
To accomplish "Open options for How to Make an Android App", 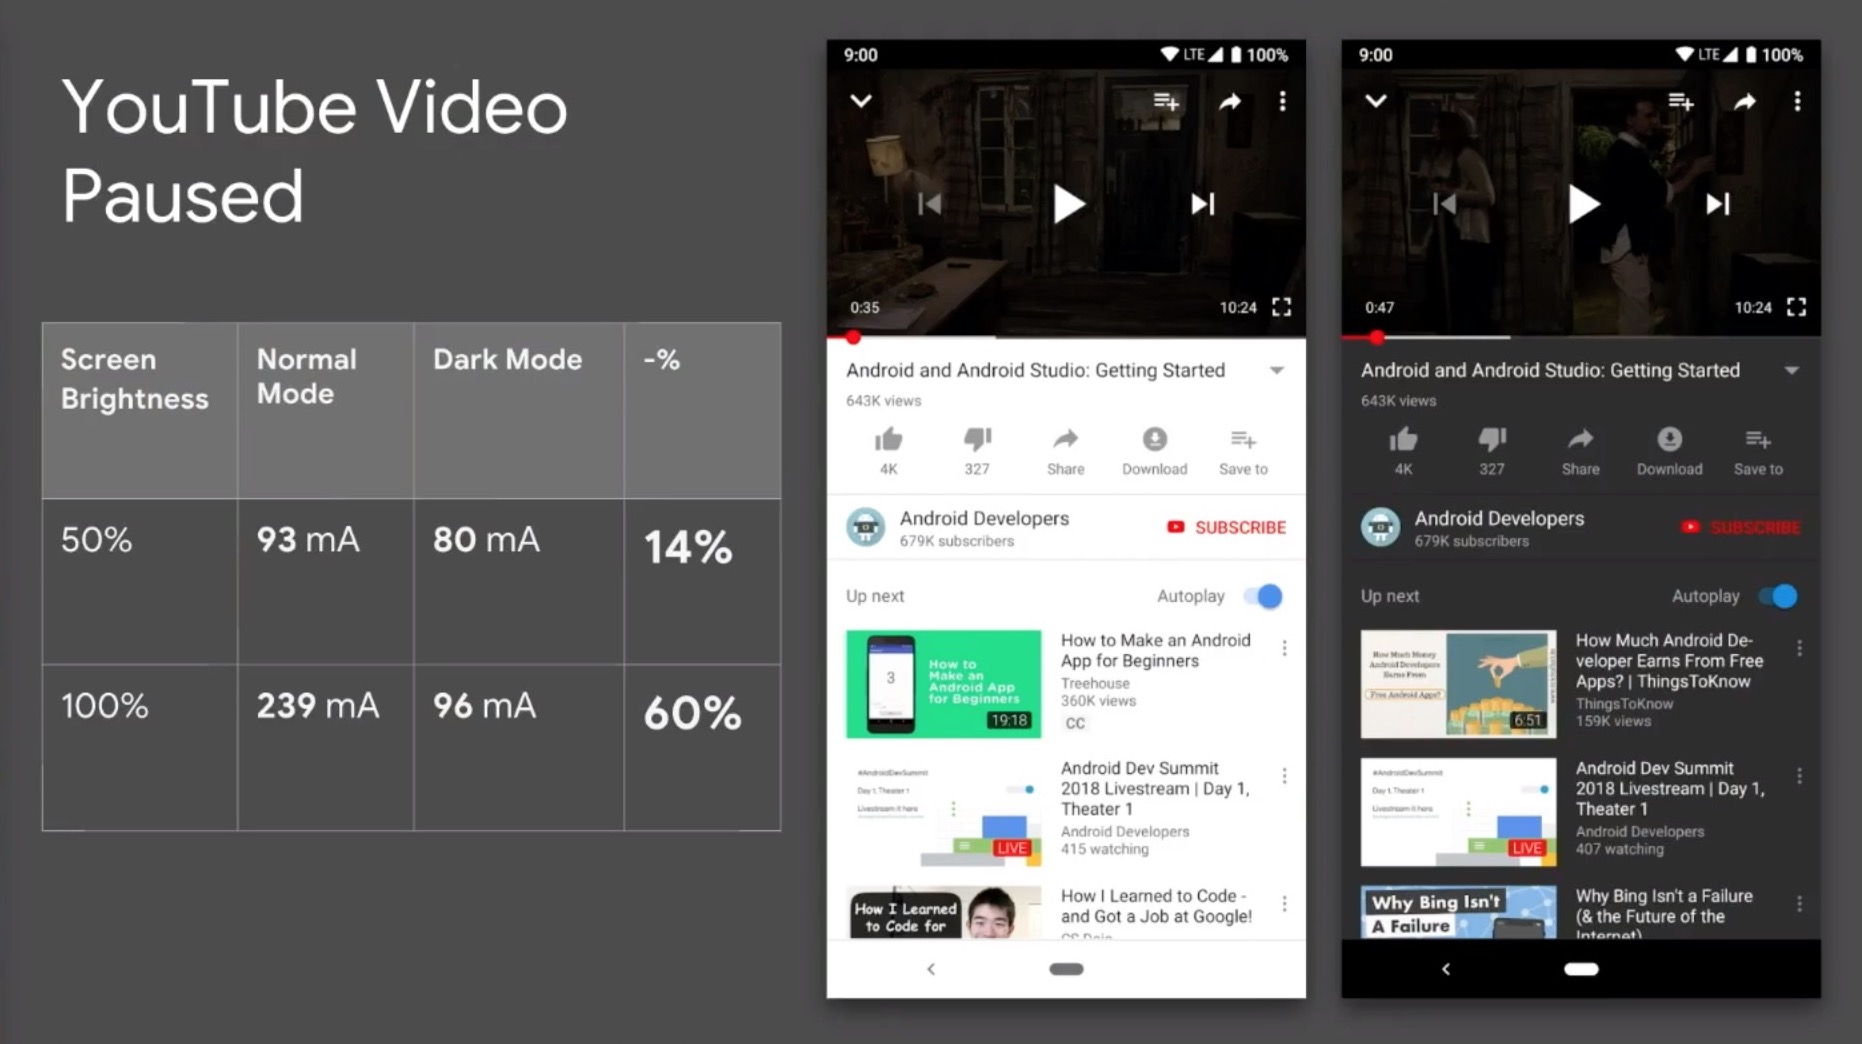I will (x=1284, y=648).
